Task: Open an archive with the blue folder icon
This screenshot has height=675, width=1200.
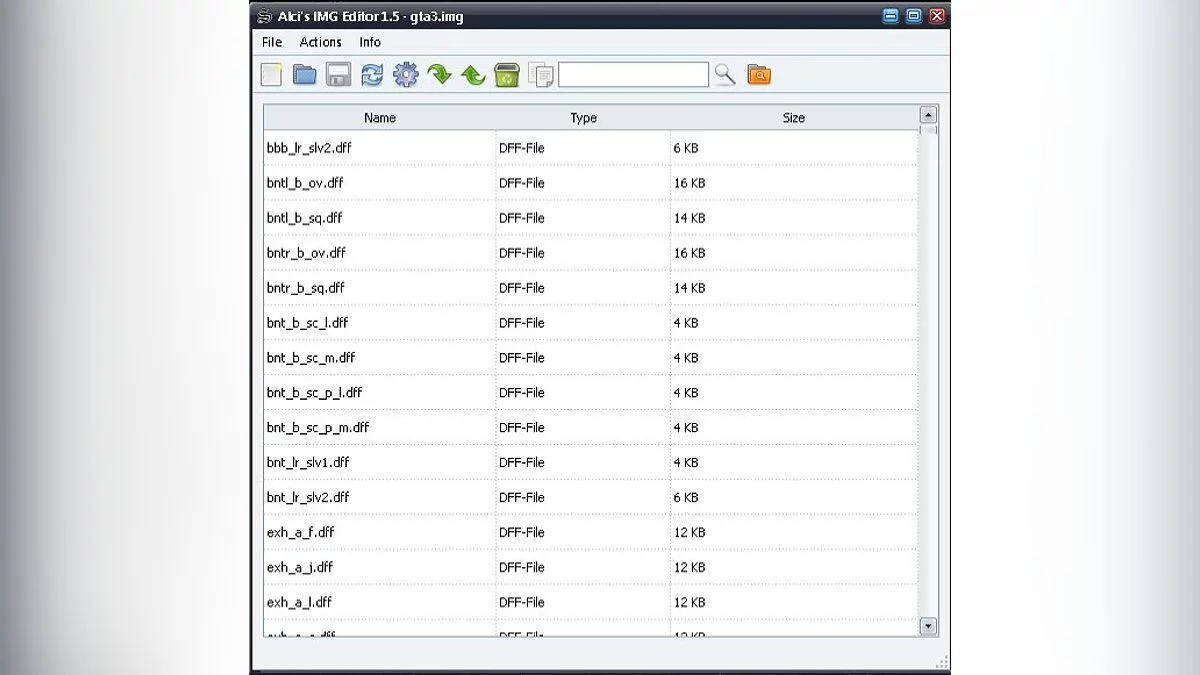Action: 304,75
